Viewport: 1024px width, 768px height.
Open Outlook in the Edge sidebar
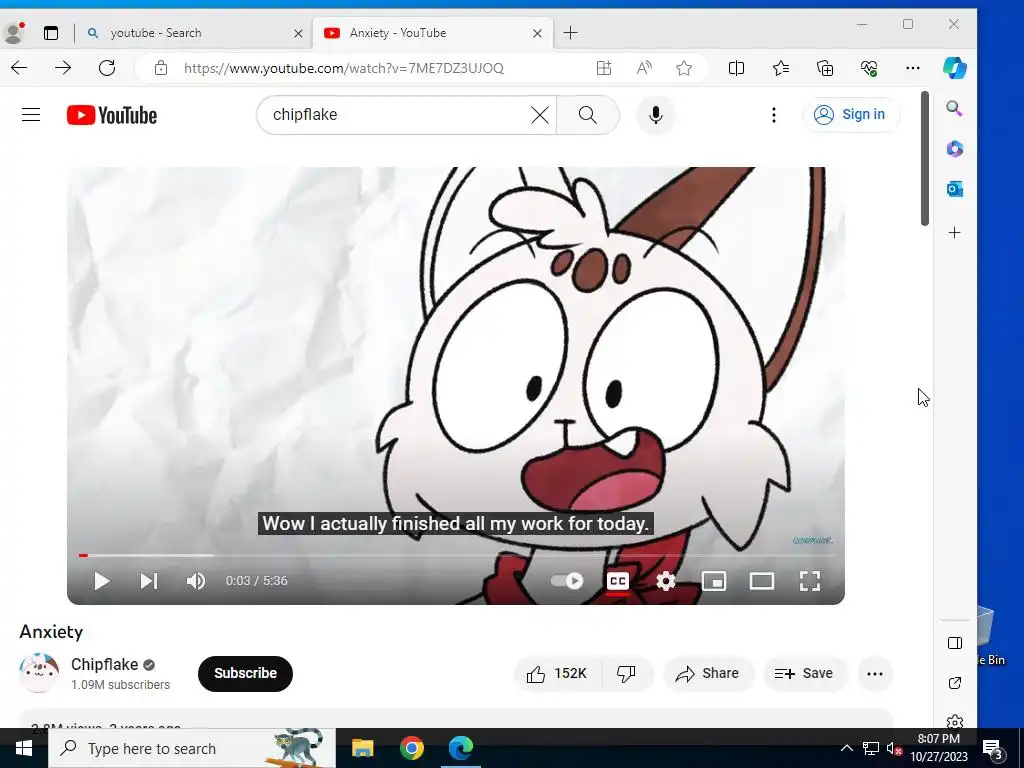pos(954,189)
